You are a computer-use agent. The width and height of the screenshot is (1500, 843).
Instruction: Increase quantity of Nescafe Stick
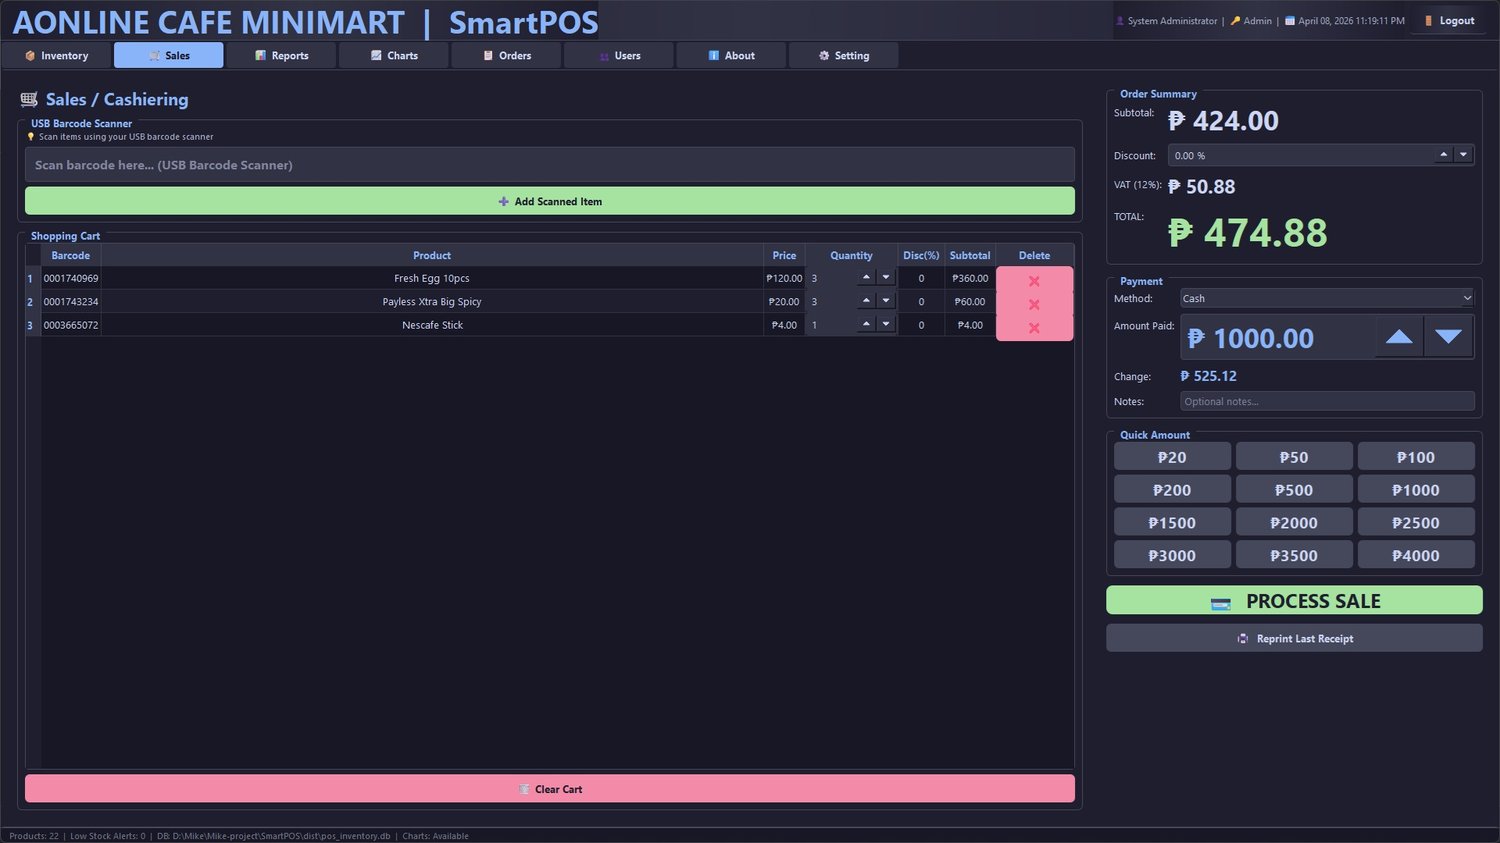point(866,324)
